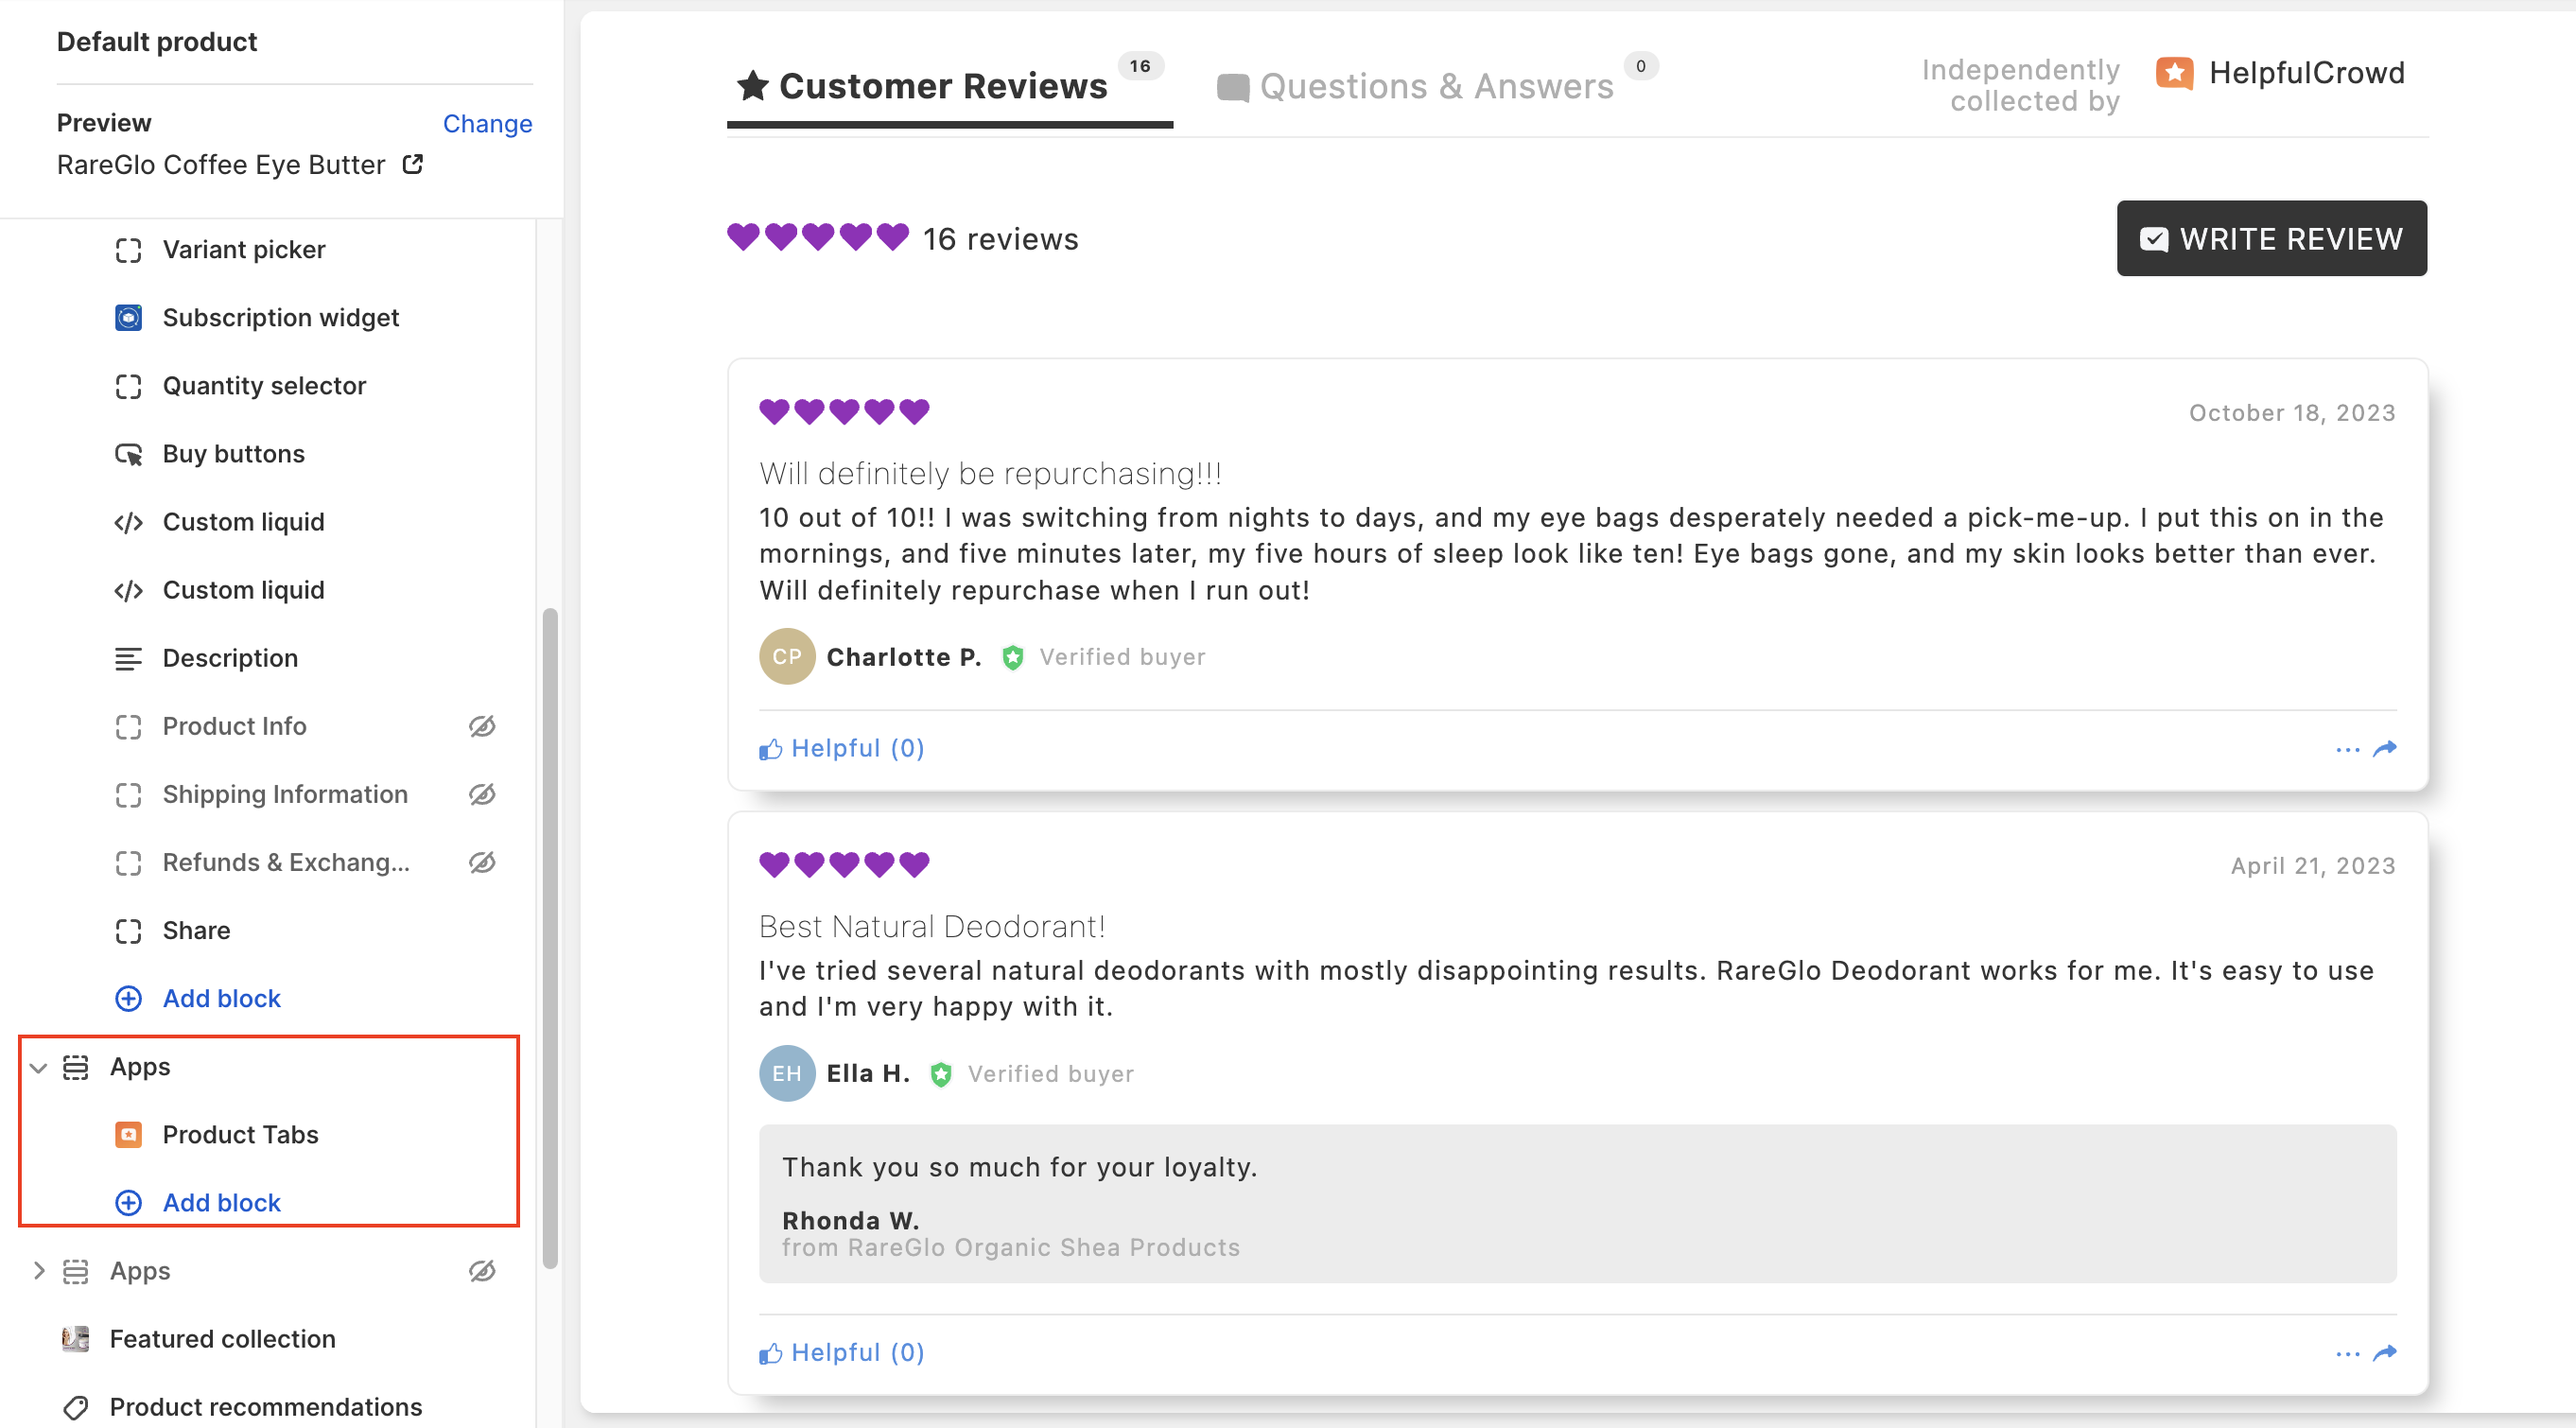Viewport: 2576px width, 1428px height.
Task: Click the Product recommendations tag icon
Action: click(x=75, y=1407)
